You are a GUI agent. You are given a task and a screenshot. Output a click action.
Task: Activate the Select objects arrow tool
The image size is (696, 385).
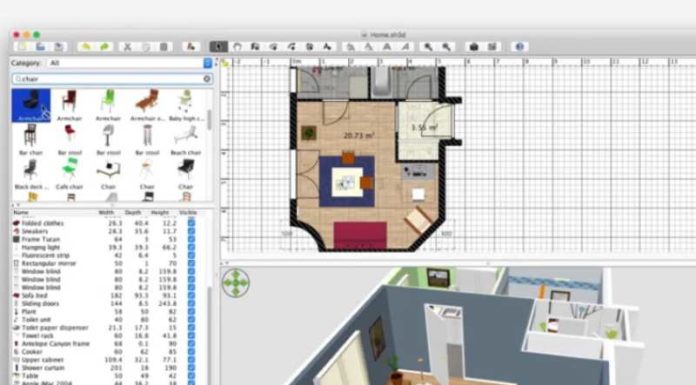pyautogui.click(x=218, y=47)
